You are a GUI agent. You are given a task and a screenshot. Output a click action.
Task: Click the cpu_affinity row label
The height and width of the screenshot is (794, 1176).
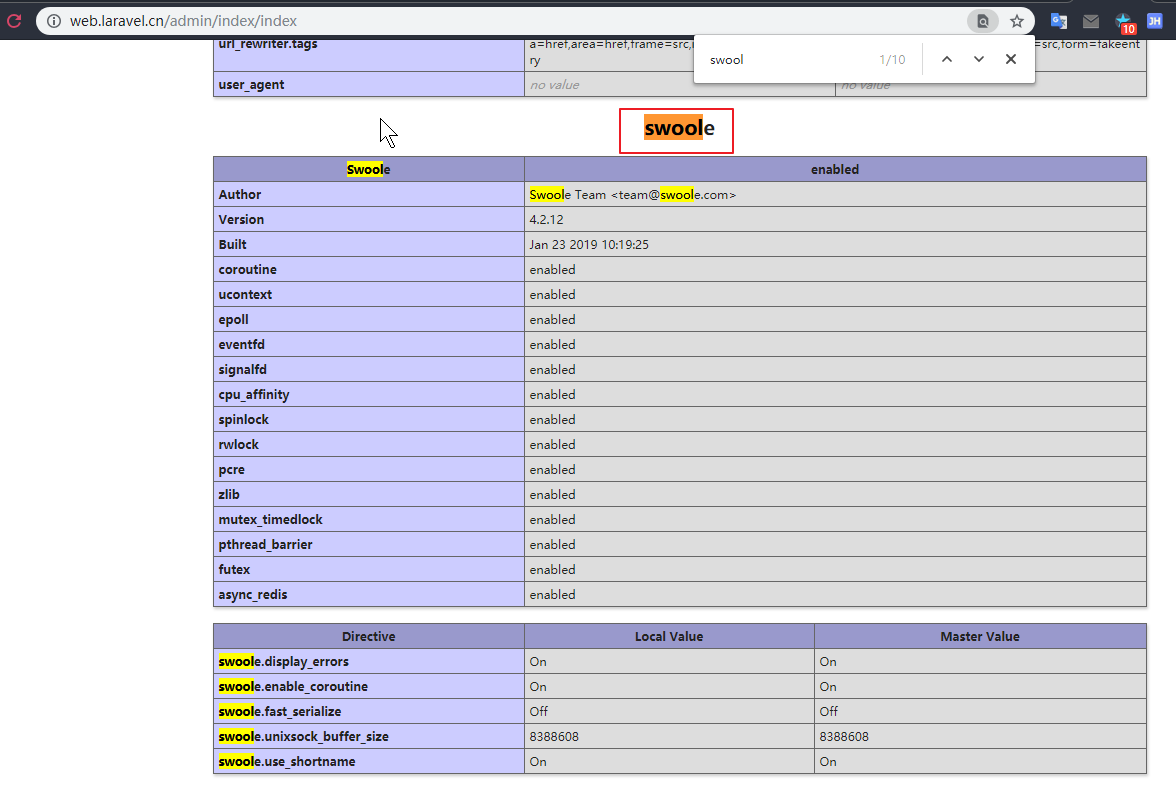click(254, 394)
